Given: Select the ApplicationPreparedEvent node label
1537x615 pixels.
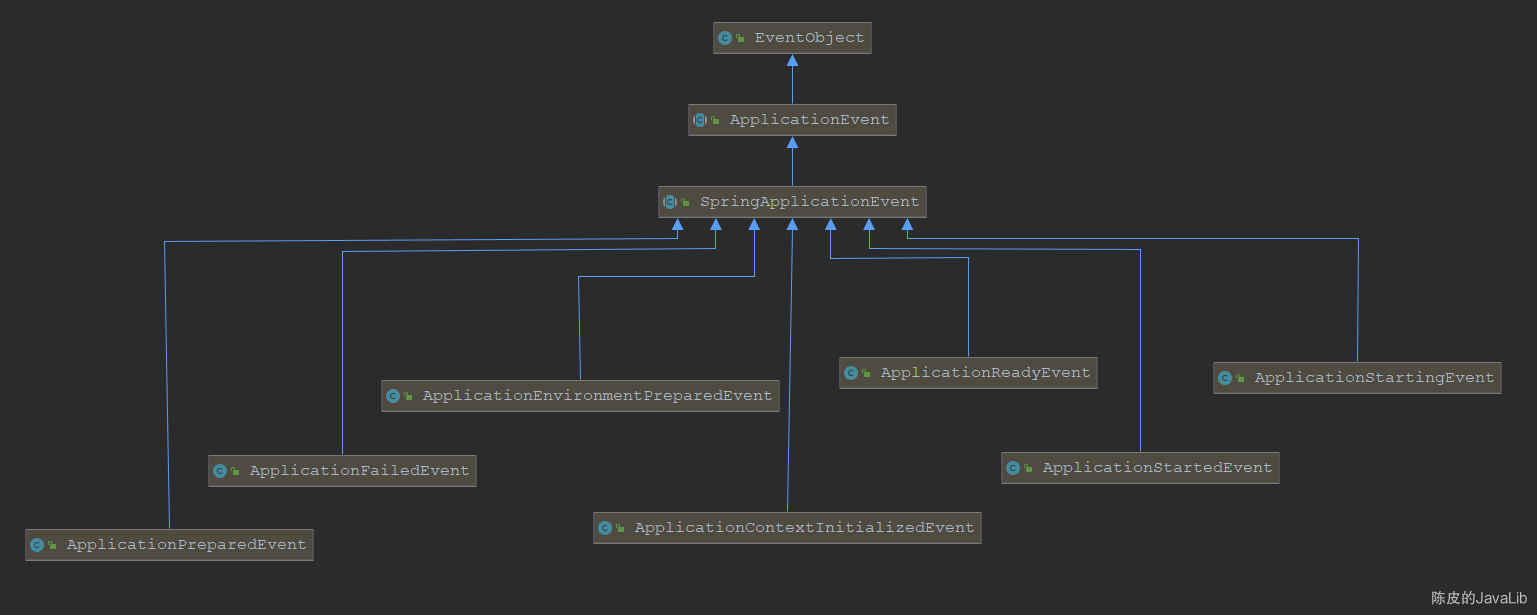Looking at the screenshot, I should click(x=186, y=545).
